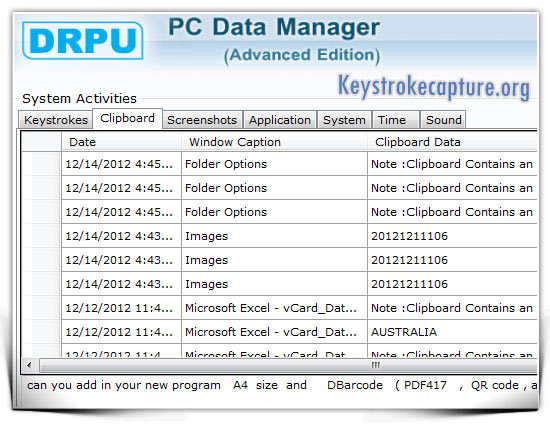This screenshot has width=550, height=424.
Task: Click the Keystrokecapture.org link
Action: [x=434, y=87]
